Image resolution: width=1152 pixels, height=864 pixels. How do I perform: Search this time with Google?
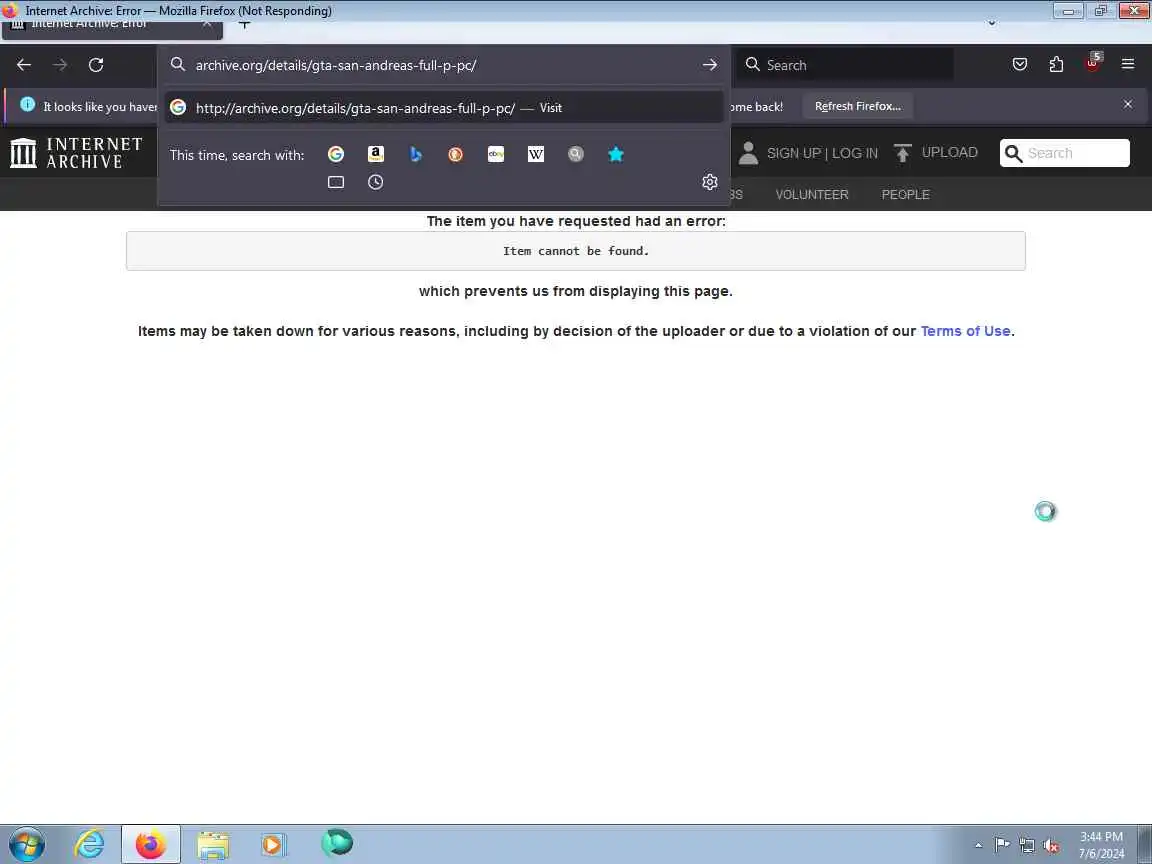336,154
